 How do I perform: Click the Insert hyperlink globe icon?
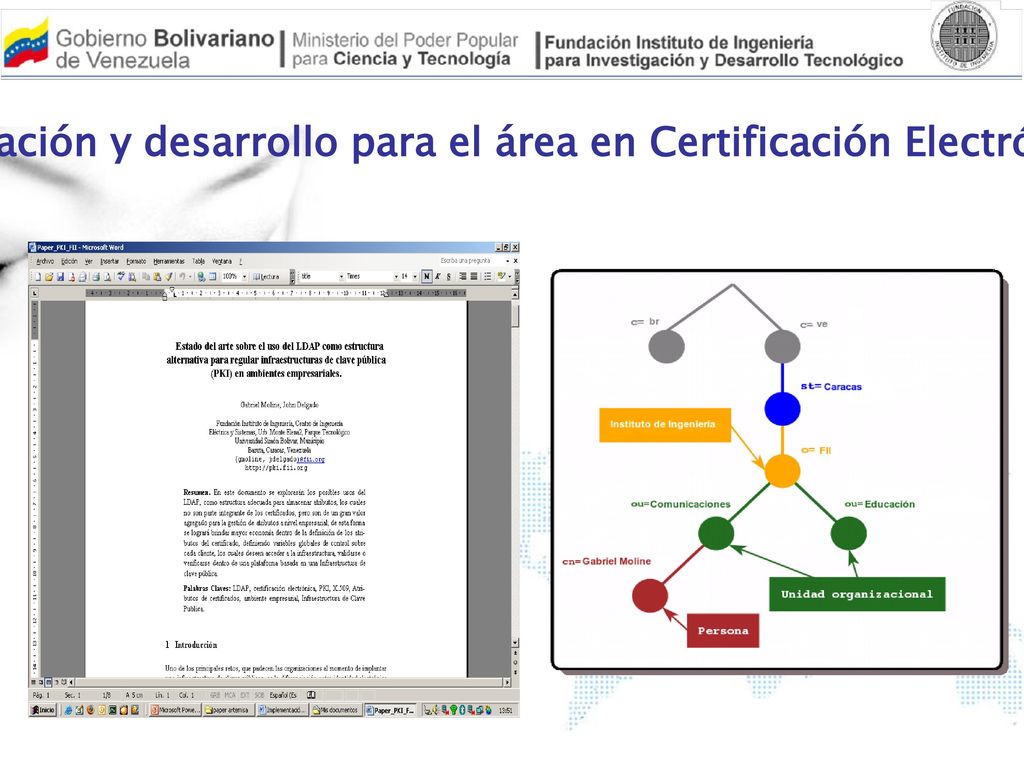pos(201,277)
